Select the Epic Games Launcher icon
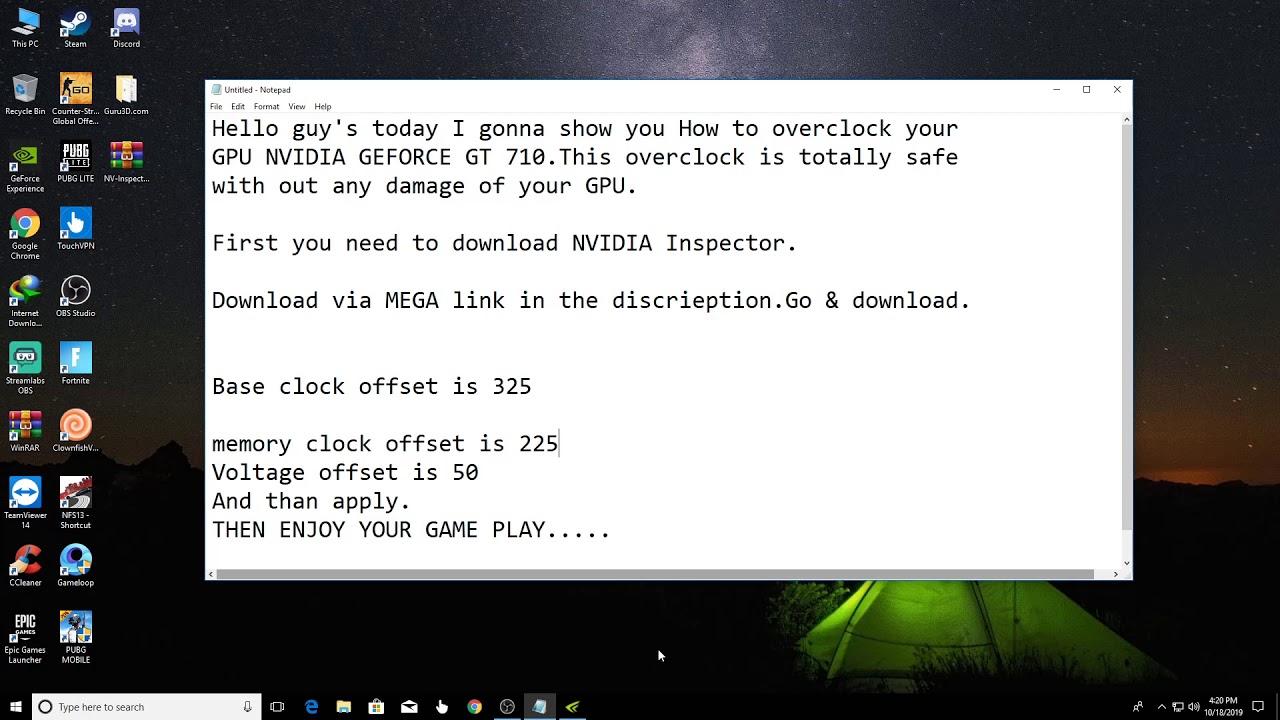 pos(25,638)
